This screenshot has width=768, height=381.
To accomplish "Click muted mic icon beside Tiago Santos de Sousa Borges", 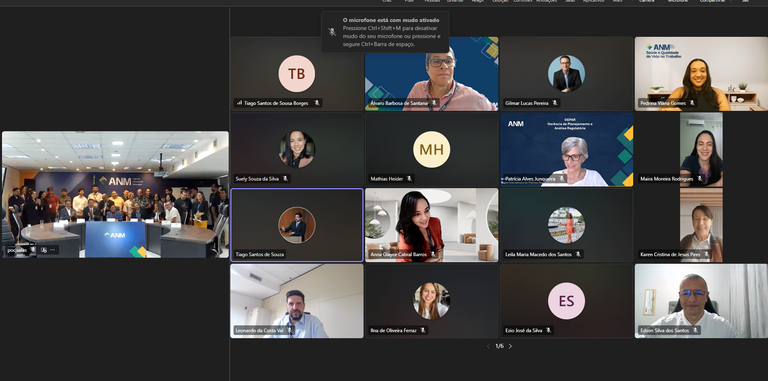I will point(317,103).
